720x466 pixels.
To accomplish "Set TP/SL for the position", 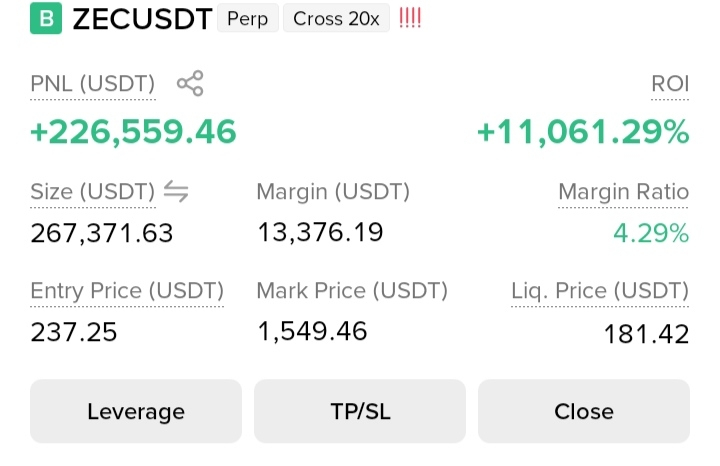I will pos(360,411).
